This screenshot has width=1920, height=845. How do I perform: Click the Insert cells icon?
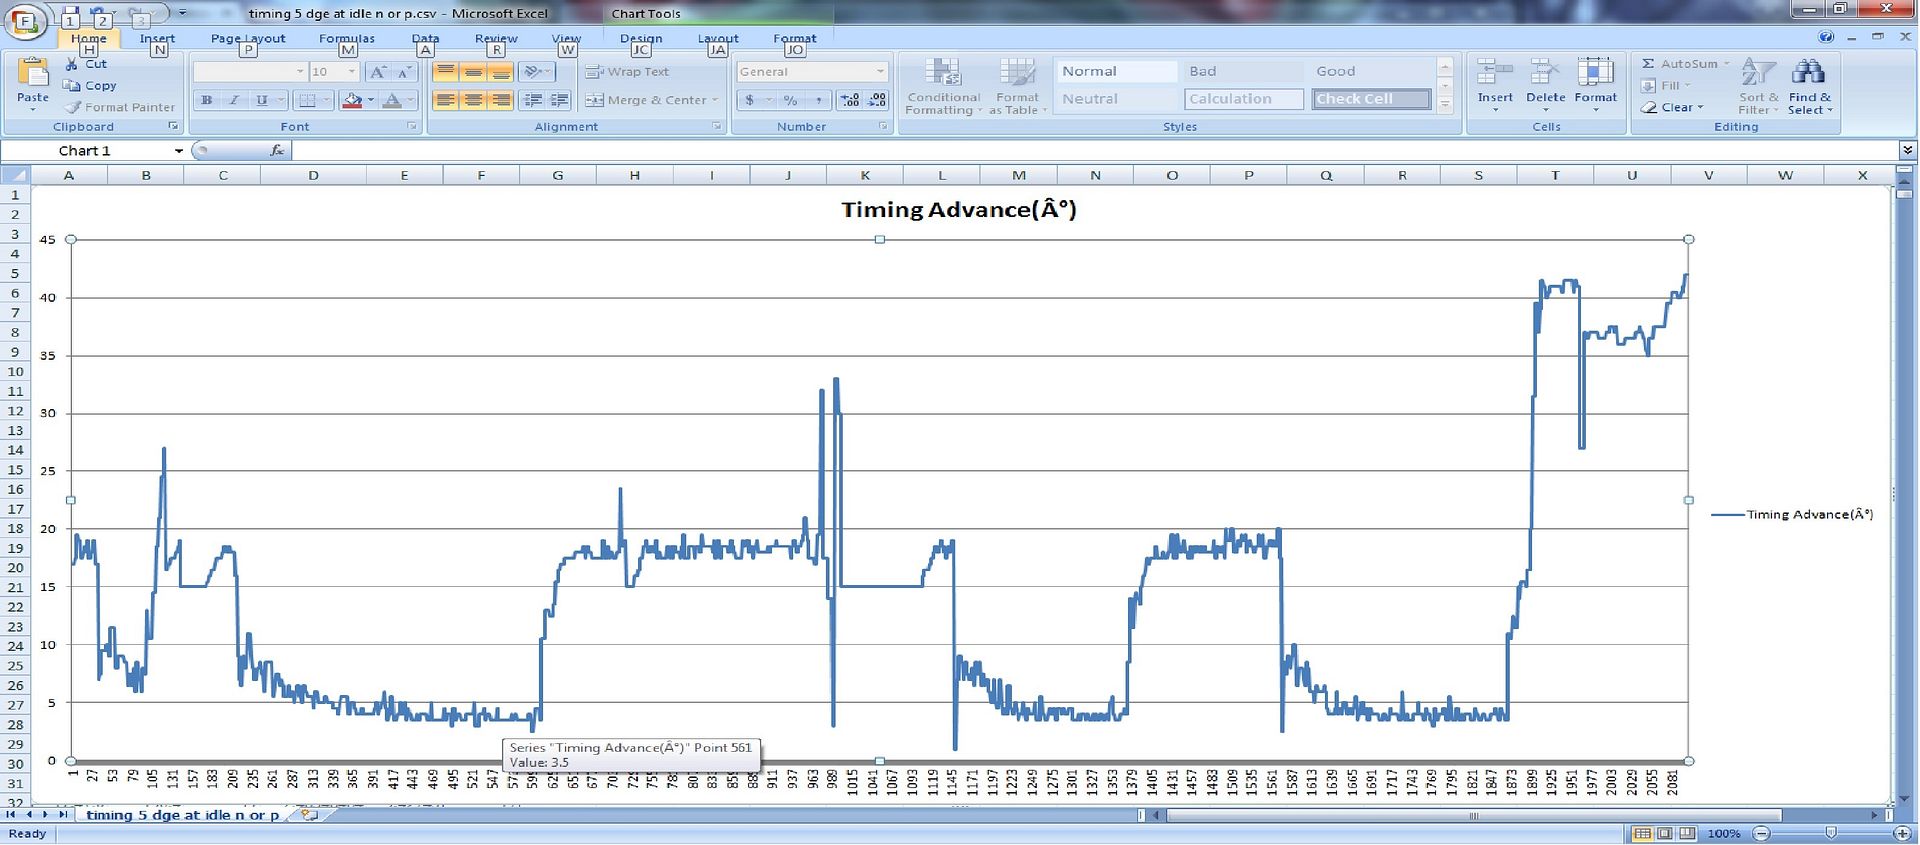(1495, 73)
